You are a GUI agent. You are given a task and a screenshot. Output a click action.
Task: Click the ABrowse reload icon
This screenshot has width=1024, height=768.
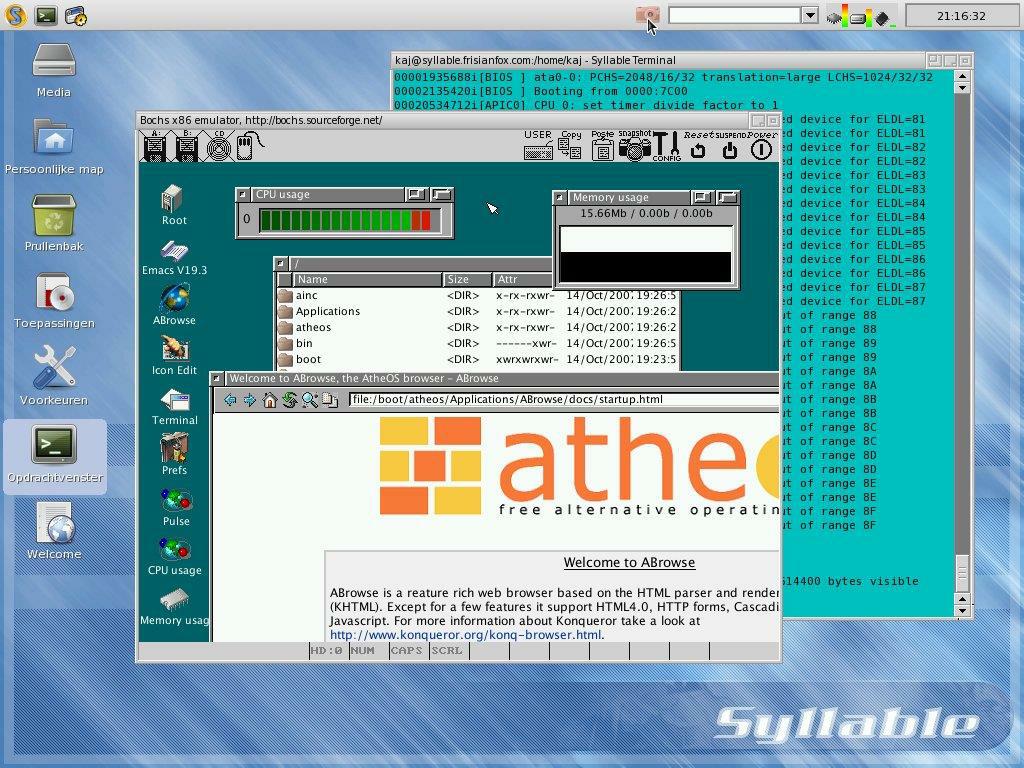click(289, 400)
